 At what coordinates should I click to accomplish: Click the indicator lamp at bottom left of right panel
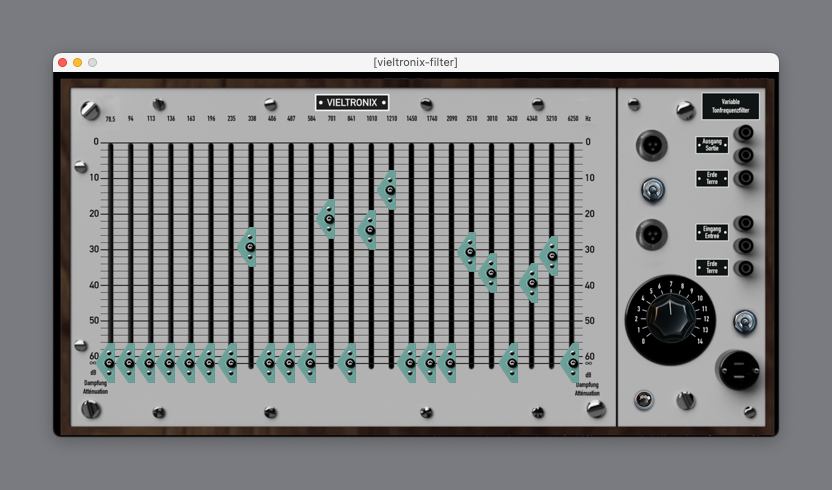(x=643, y=401)
